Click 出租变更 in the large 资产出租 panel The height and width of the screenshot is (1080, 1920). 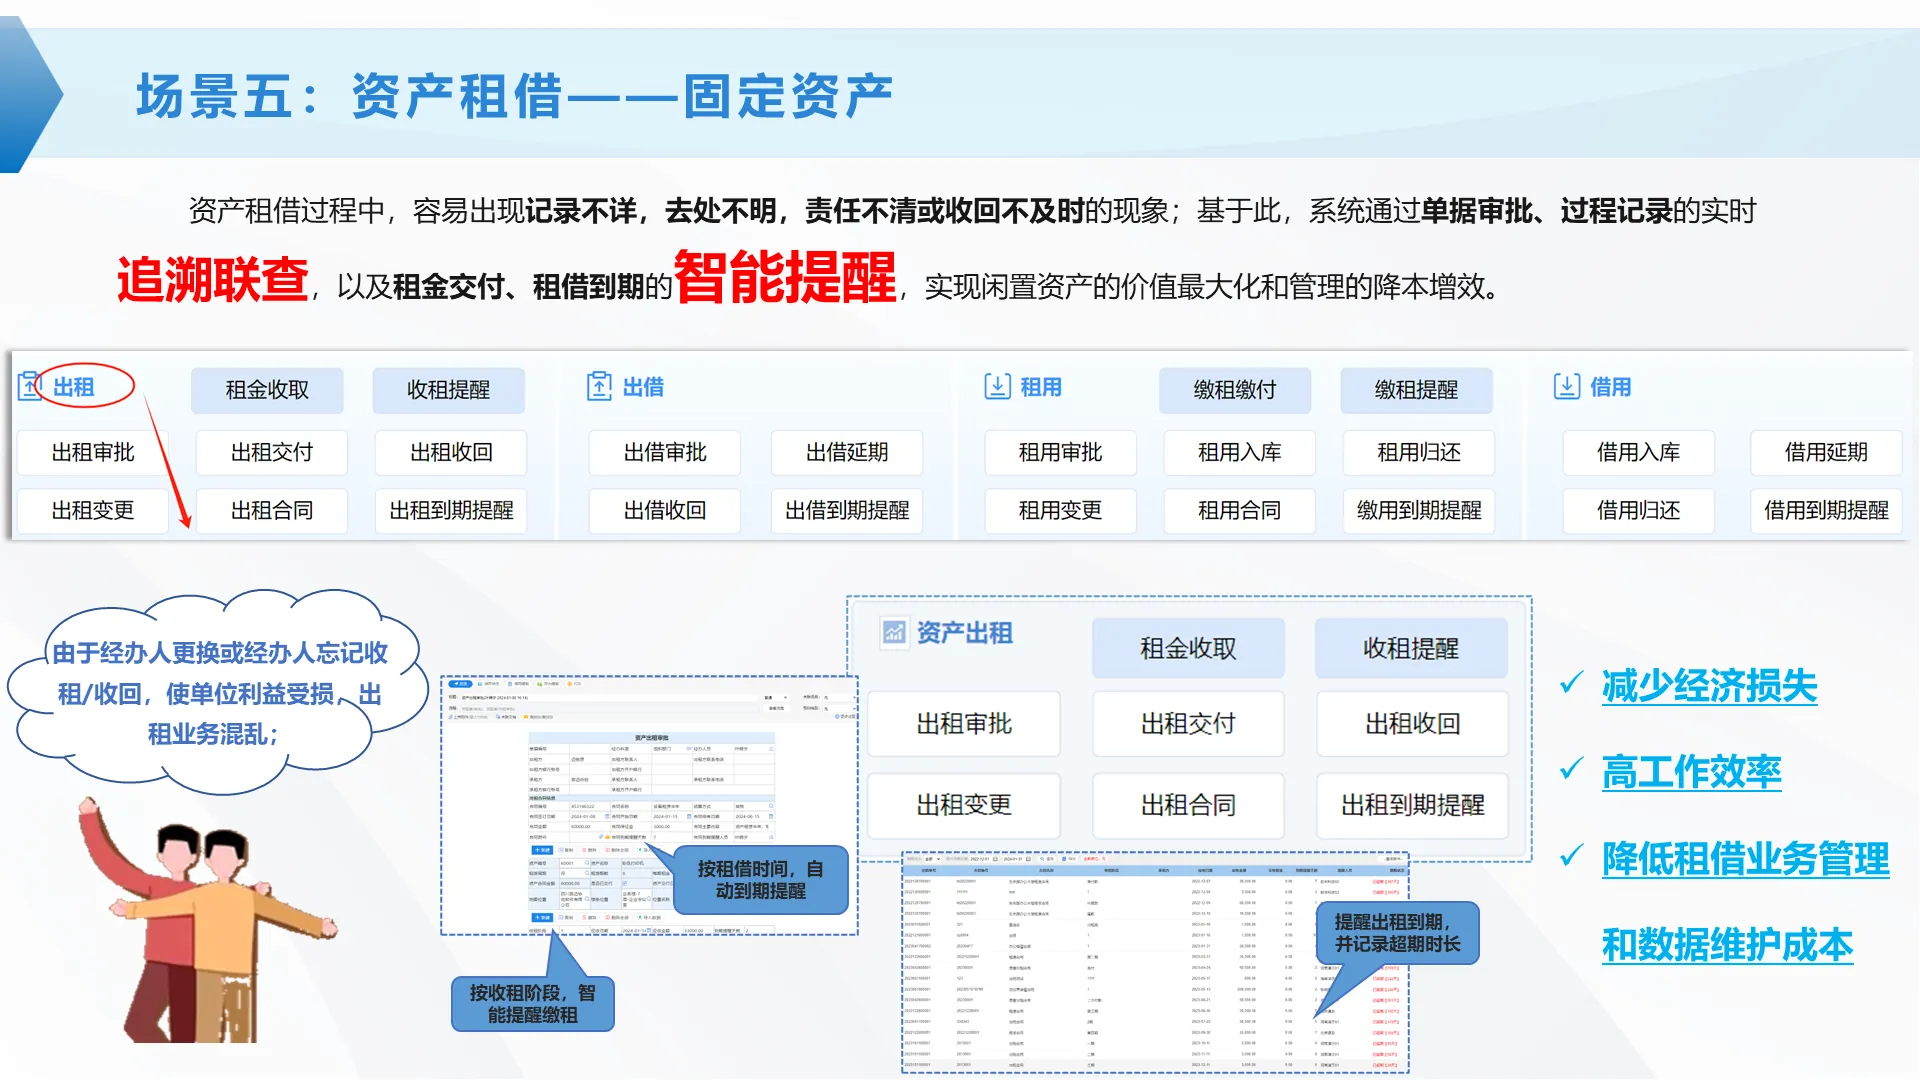964,806
